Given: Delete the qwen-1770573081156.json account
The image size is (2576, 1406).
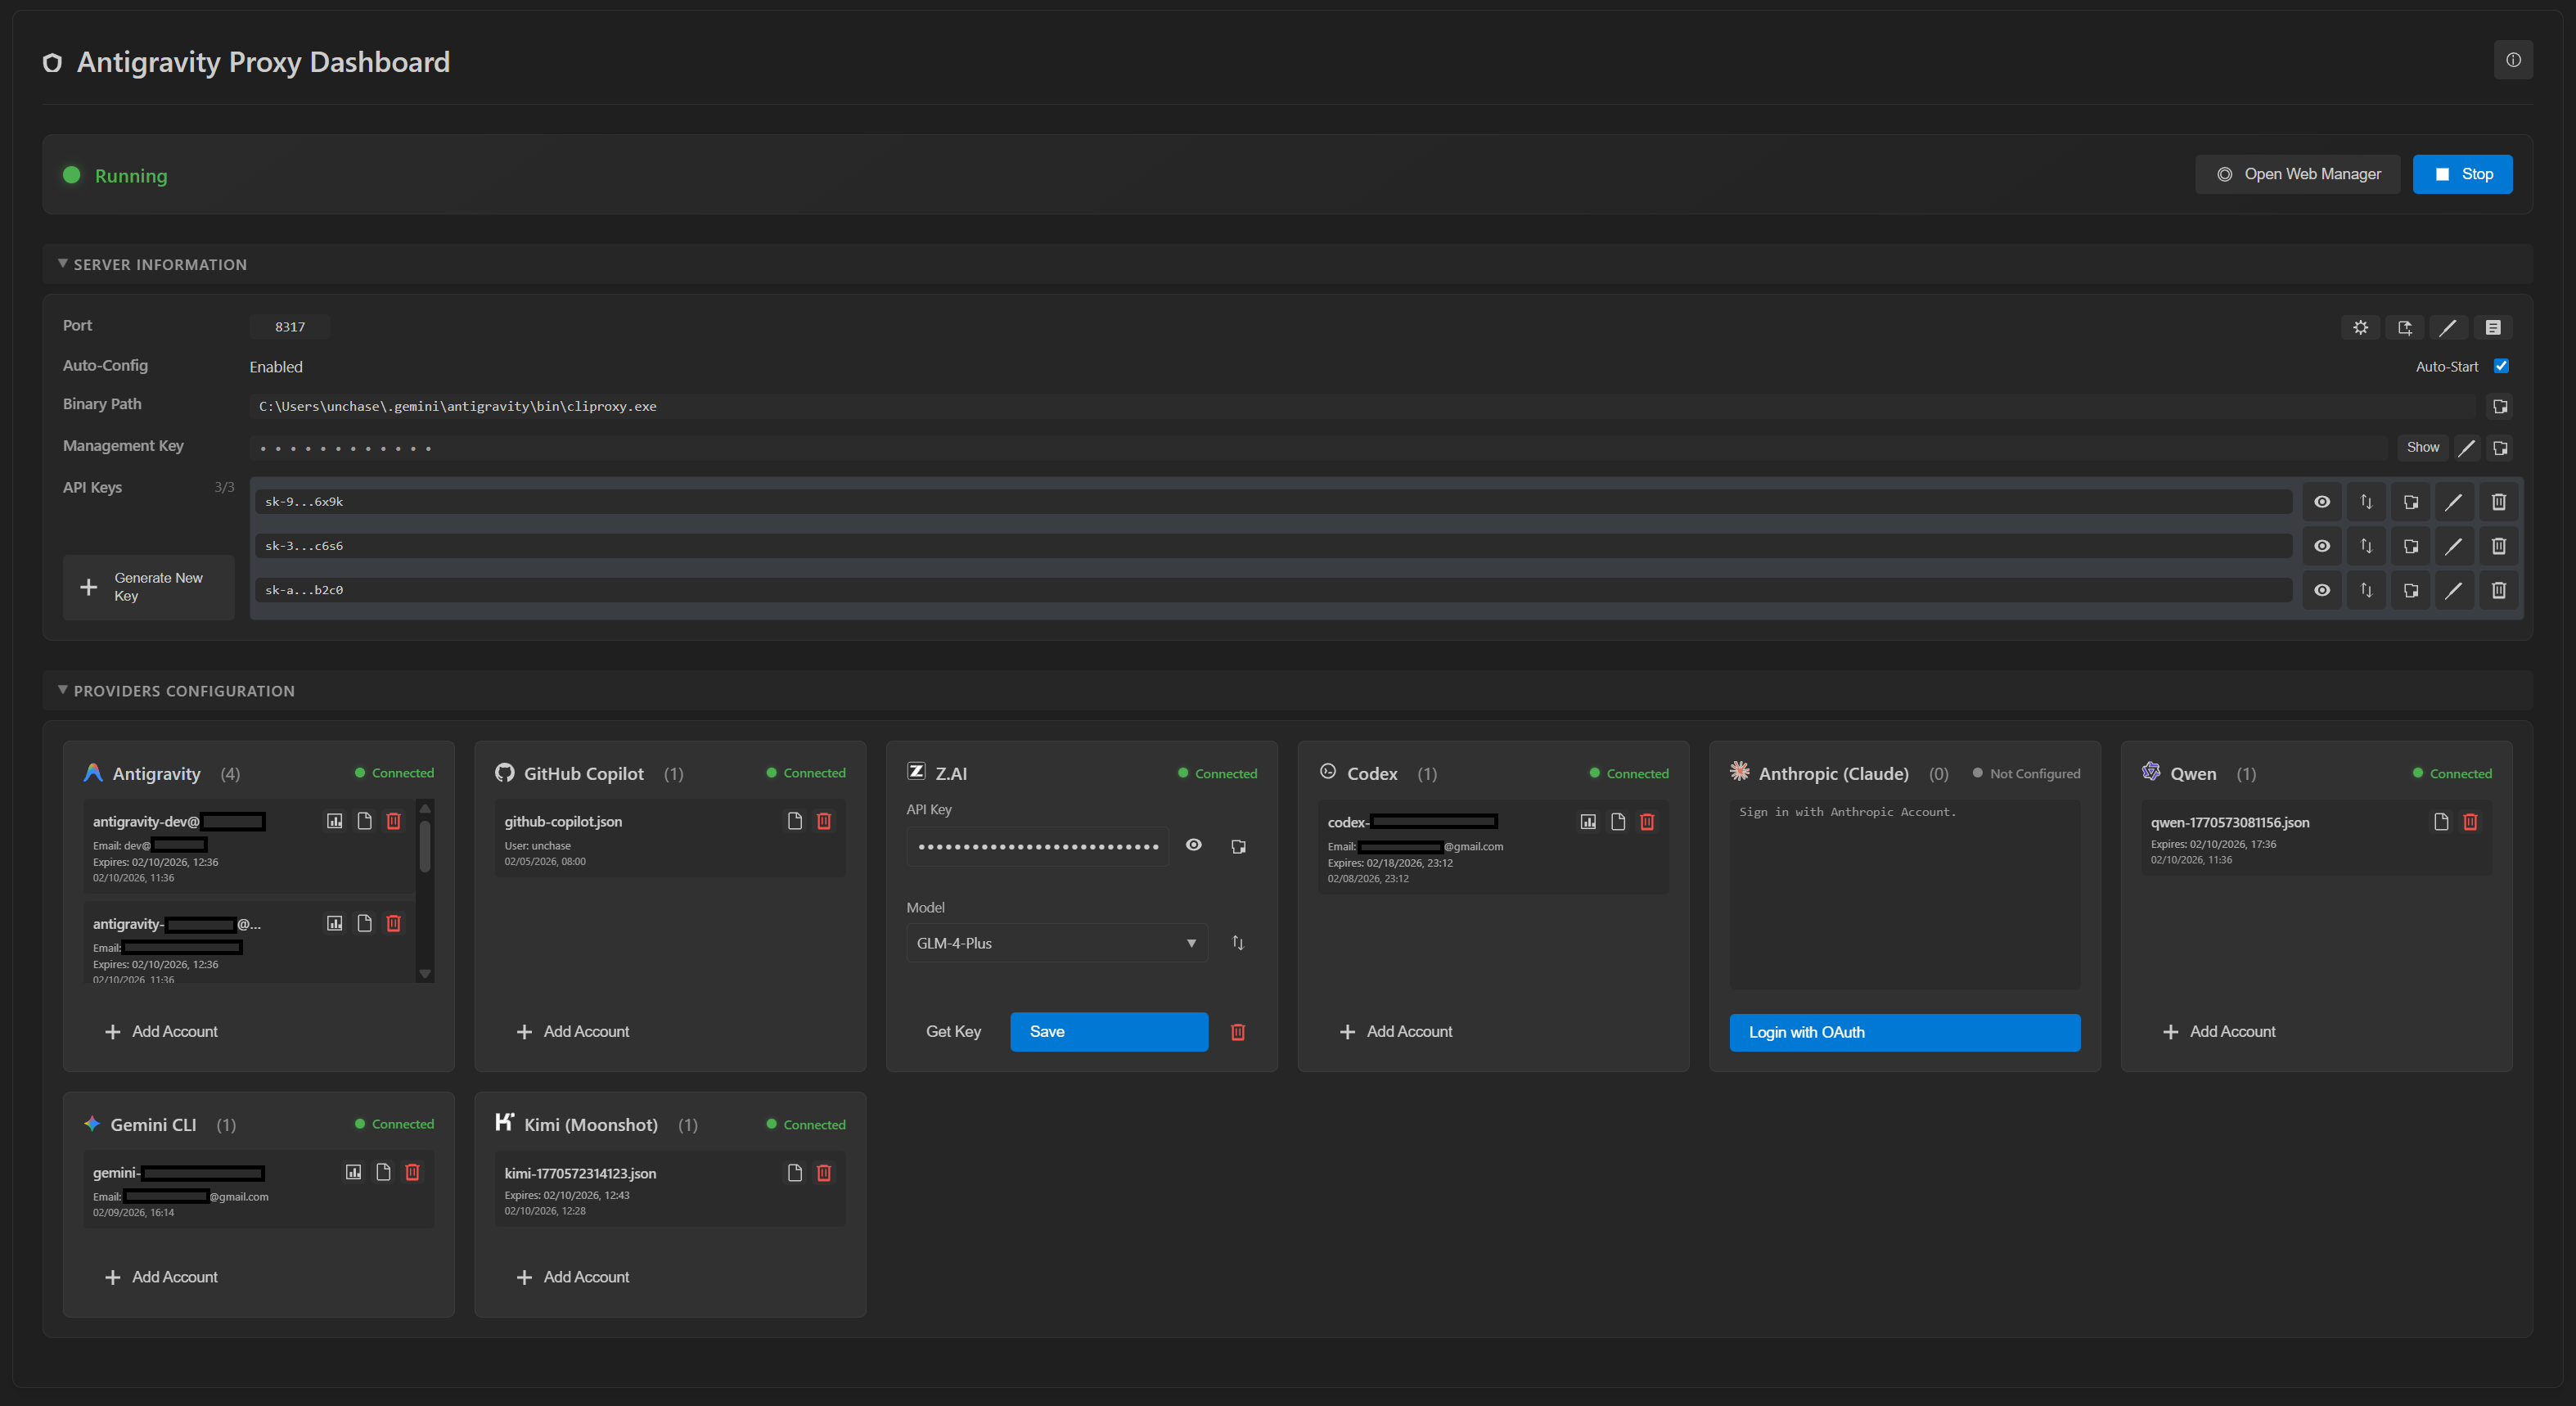Looking at the screenshot, I should tap(2470, 821).
